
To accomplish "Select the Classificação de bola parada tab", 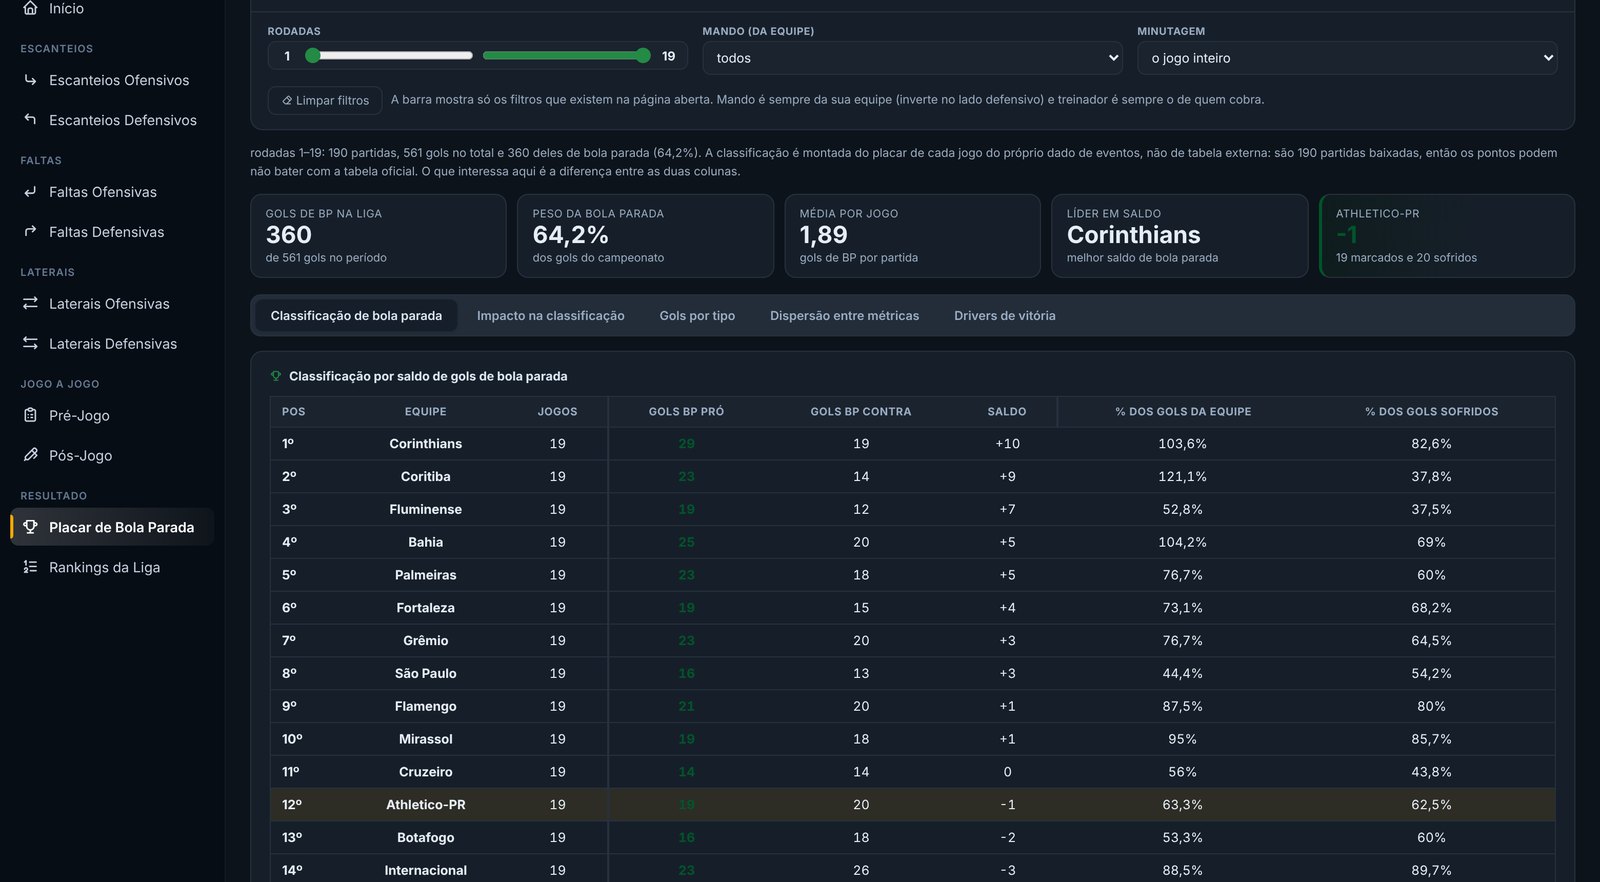I will click(356, 316).
